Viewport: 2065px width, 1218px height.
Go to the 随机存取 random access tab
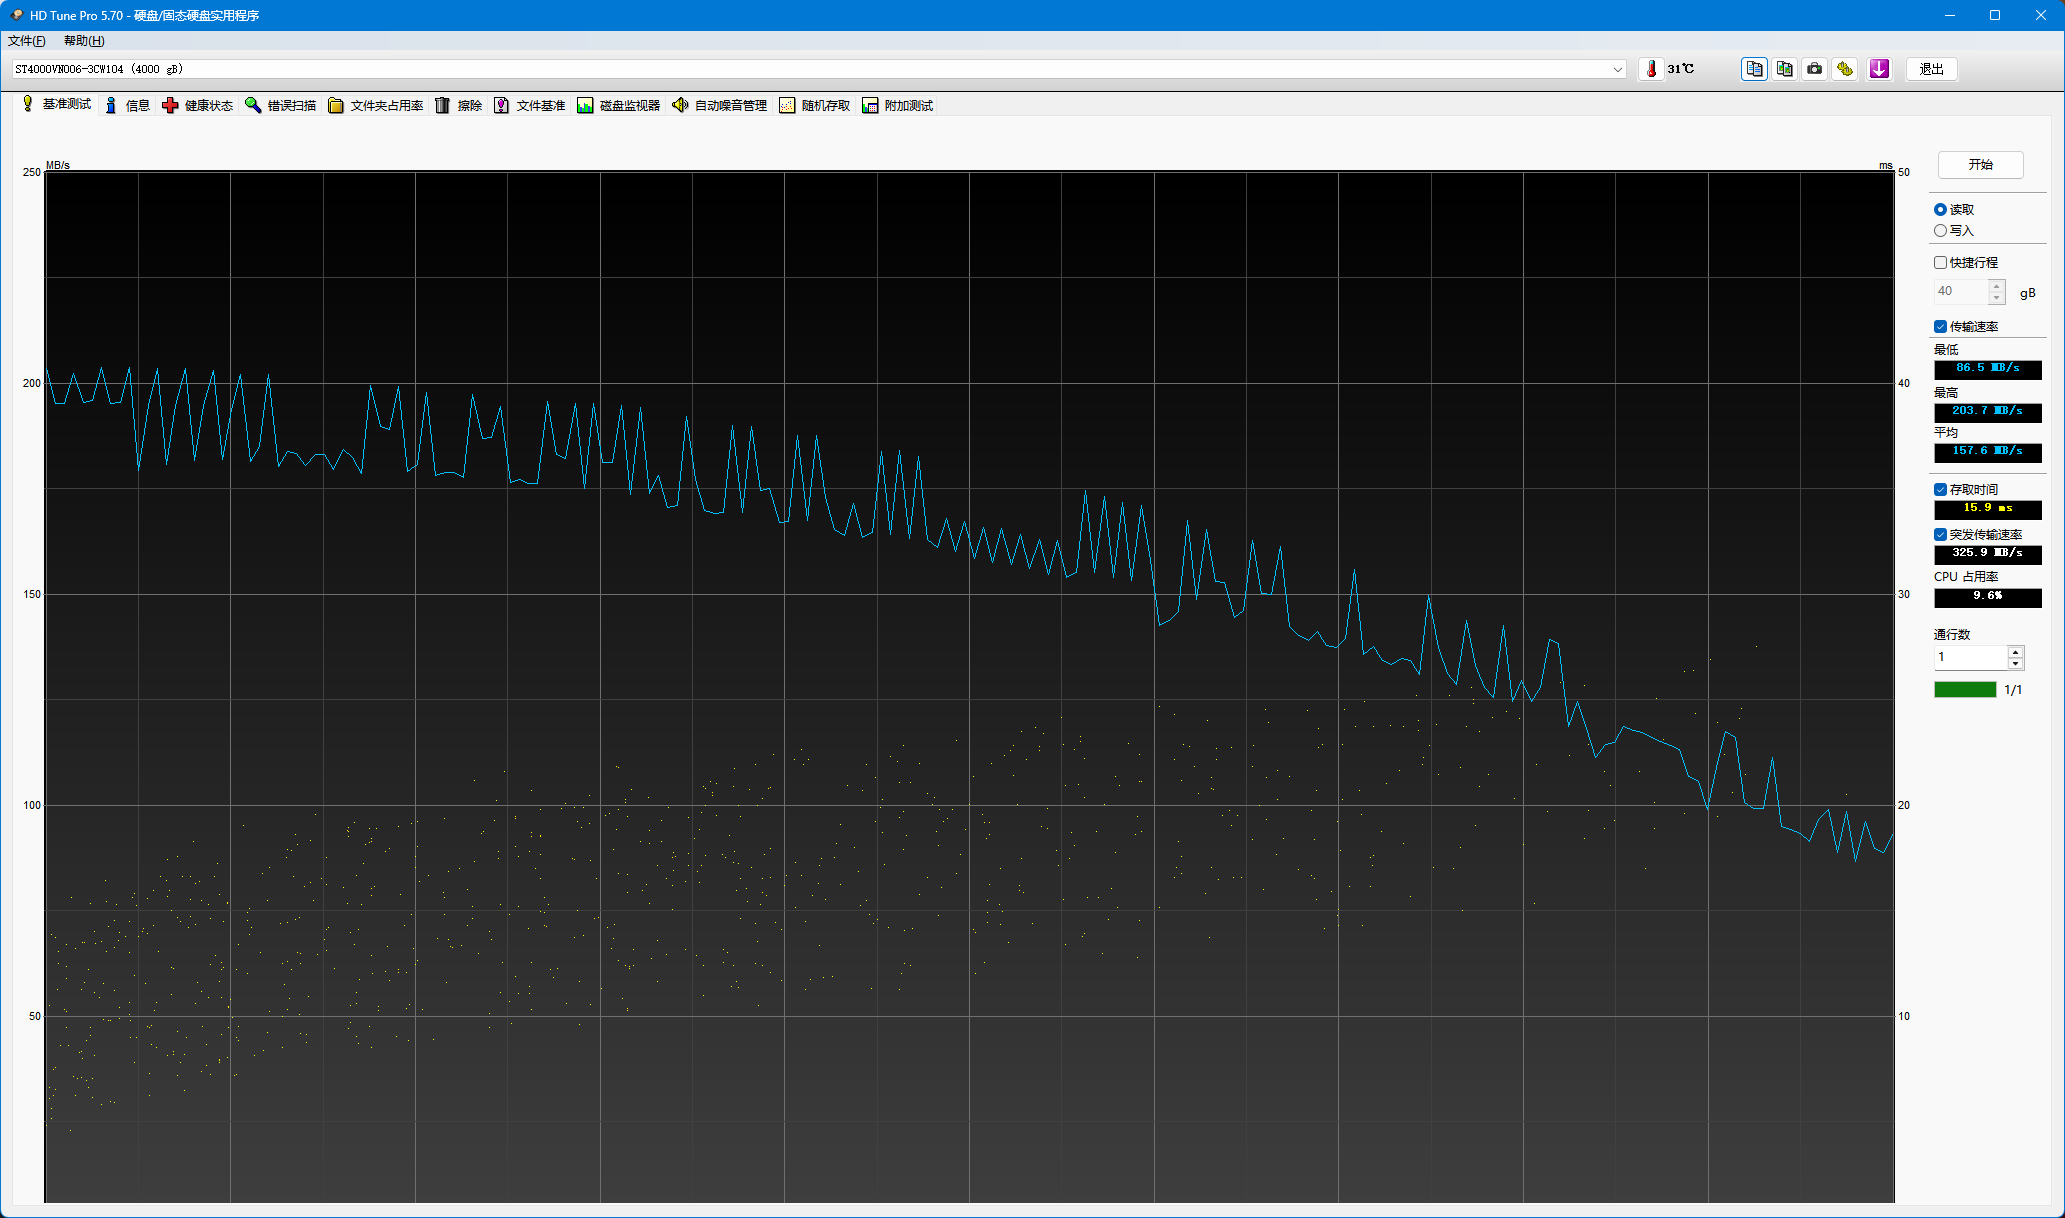814,105
